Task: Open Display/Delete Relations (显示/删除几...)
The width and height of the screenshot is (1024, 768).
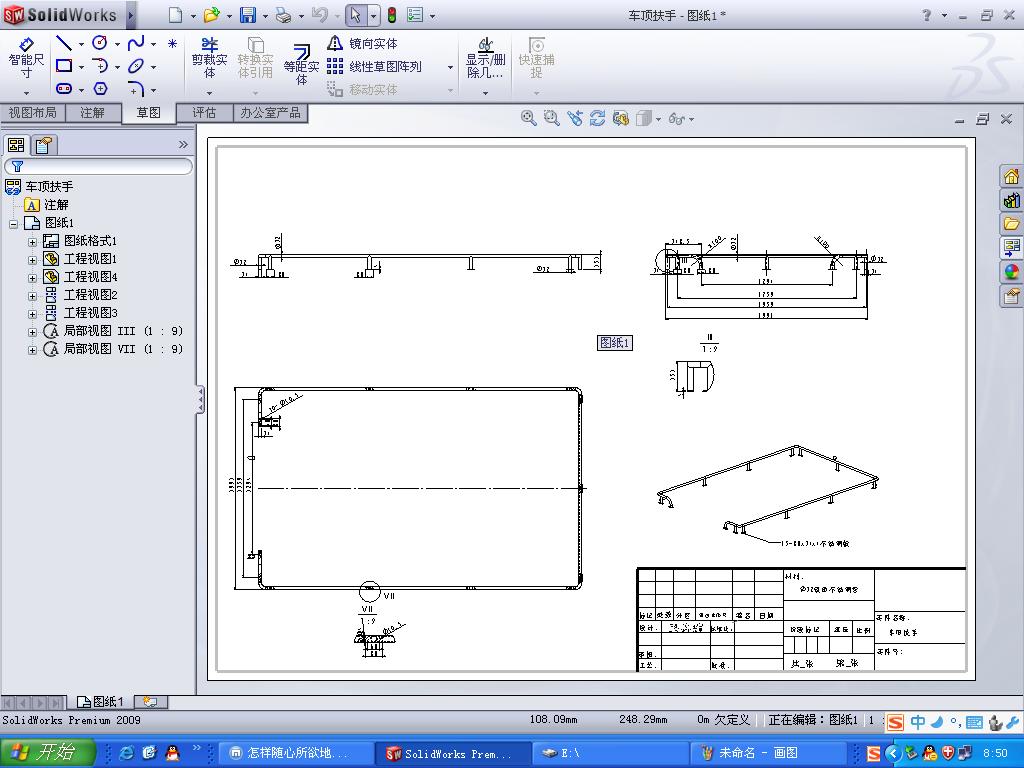Action: pyautogui.click(x=485, y=57)
